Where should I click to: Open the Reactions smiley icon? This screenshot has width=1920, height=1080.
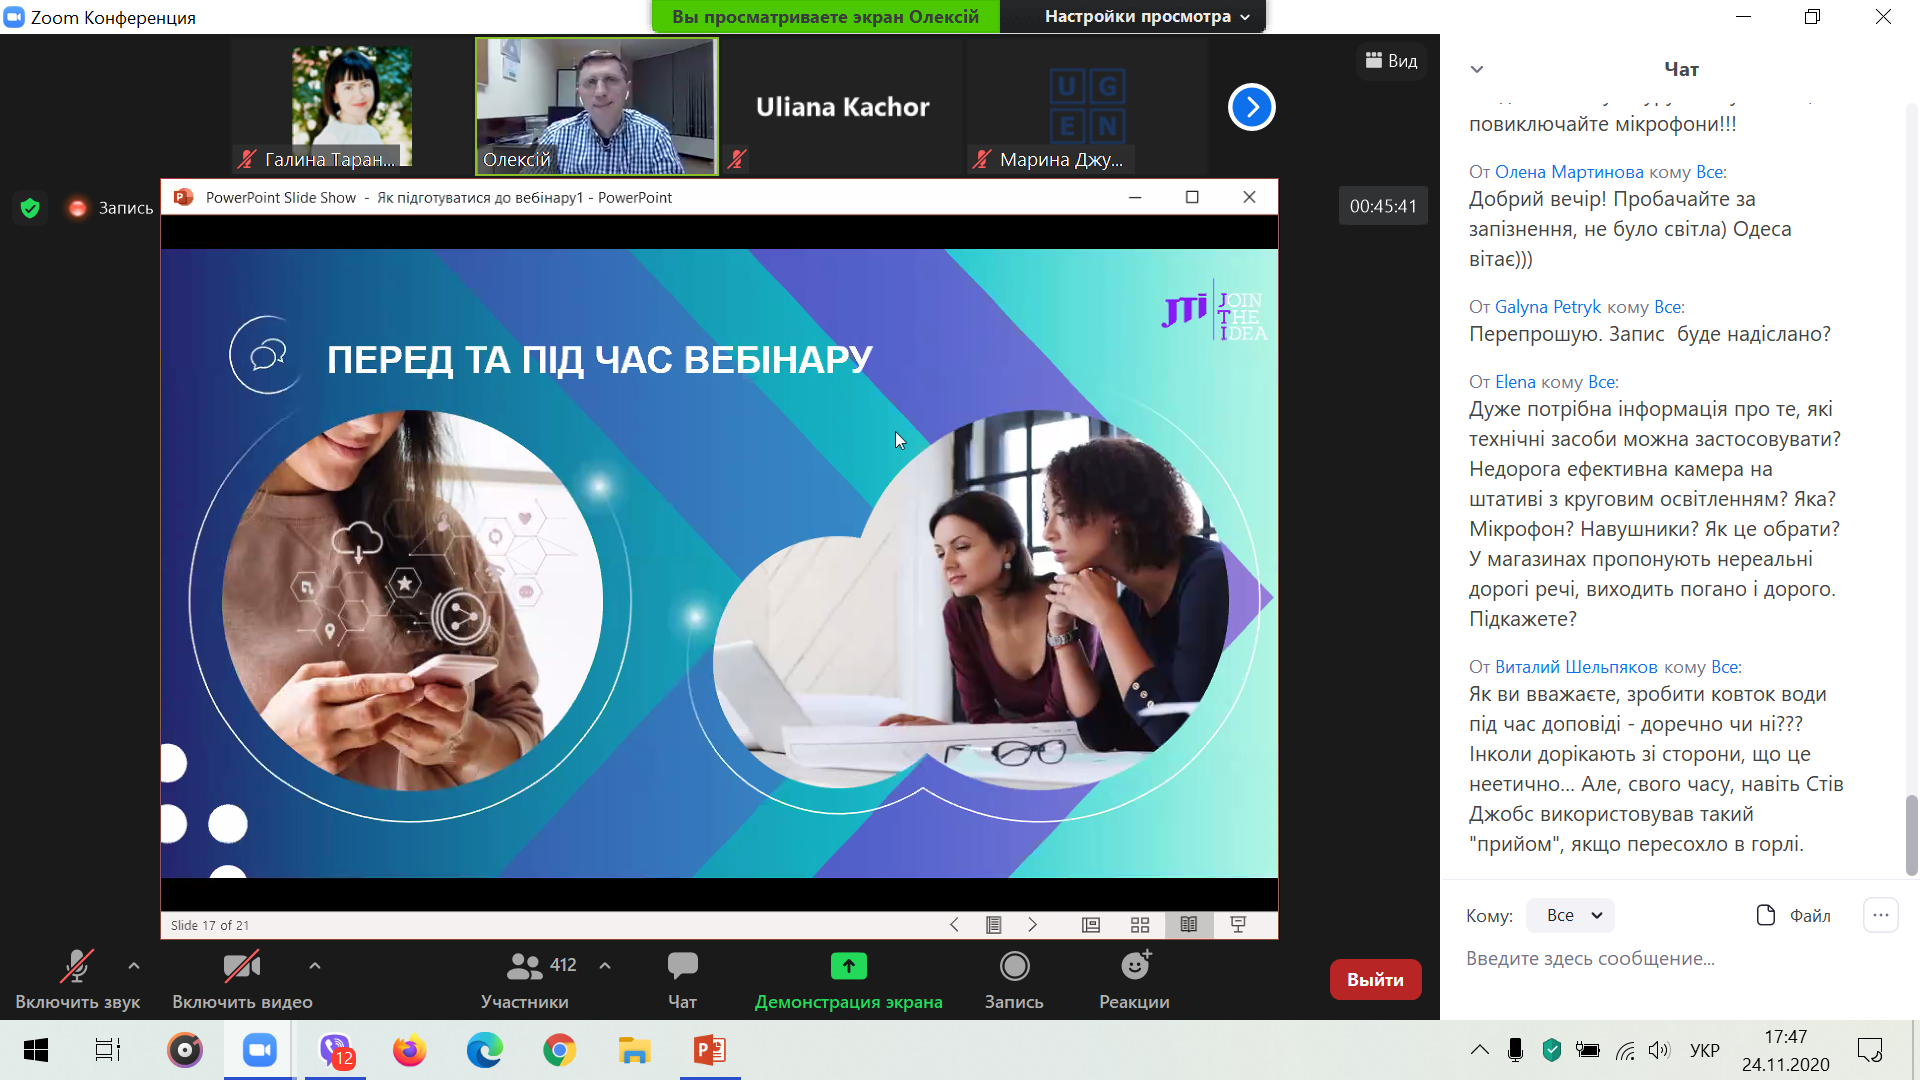1134,966
